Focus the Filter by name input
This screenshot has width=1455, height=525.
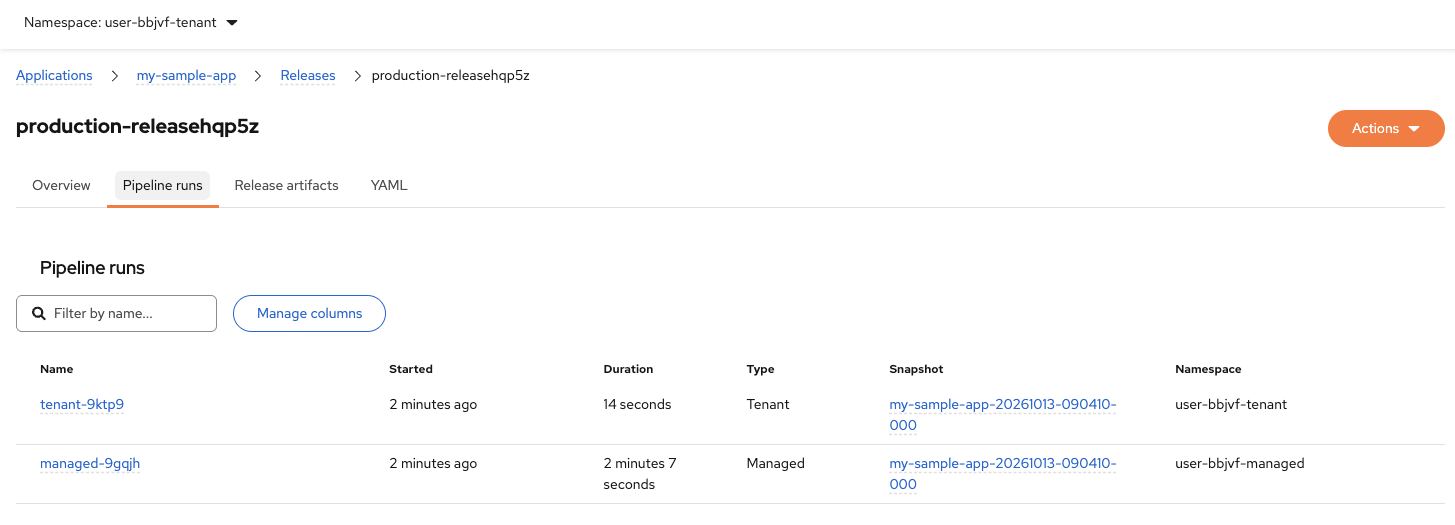[x=116, y=313]
